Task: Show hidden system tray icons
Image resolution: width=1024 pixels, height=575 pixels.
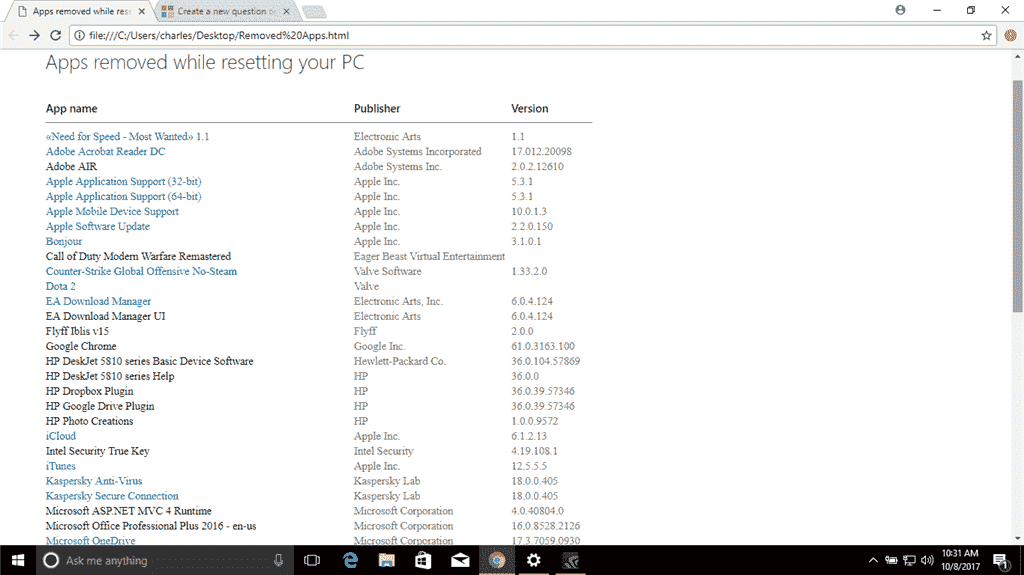Action: click(873, 560)
